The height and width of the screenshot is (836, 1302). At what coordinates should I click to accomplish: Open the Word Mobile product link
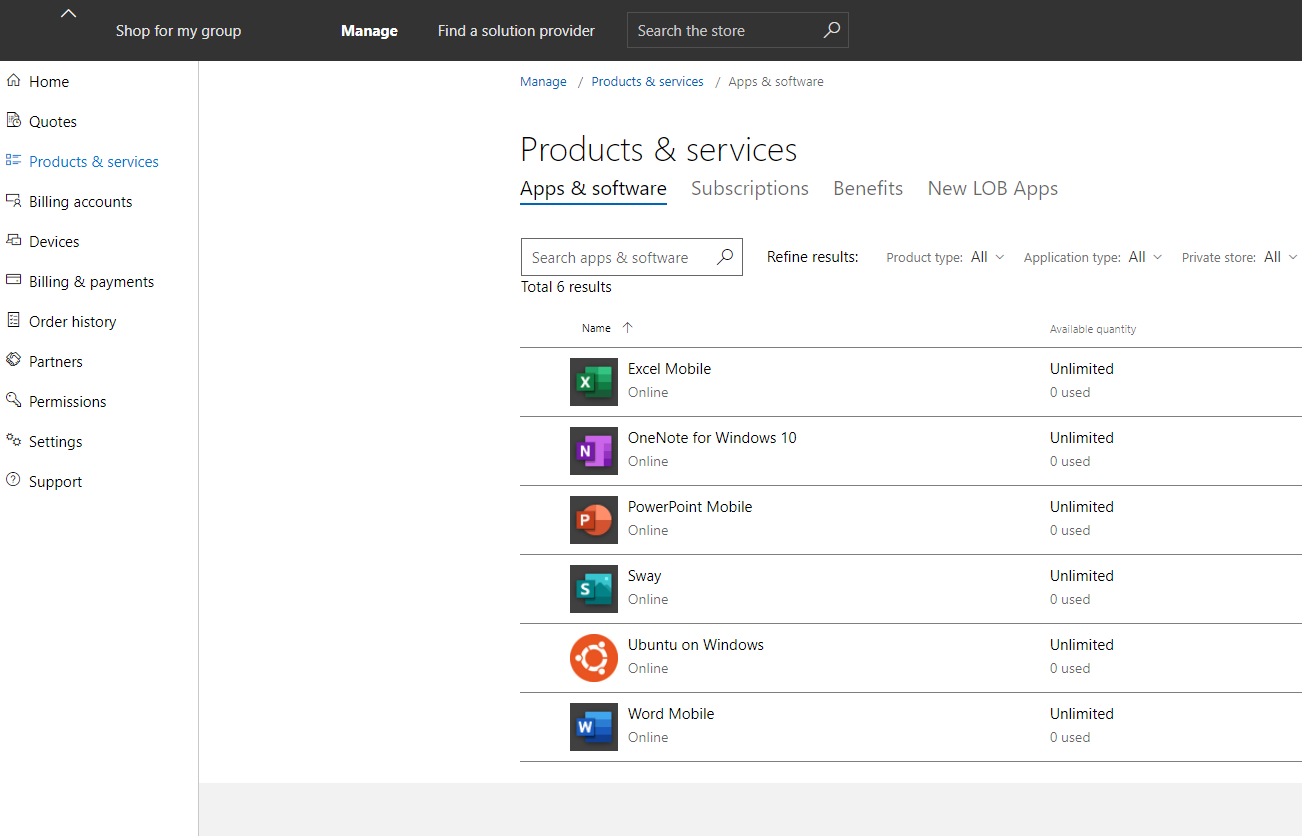671,714
